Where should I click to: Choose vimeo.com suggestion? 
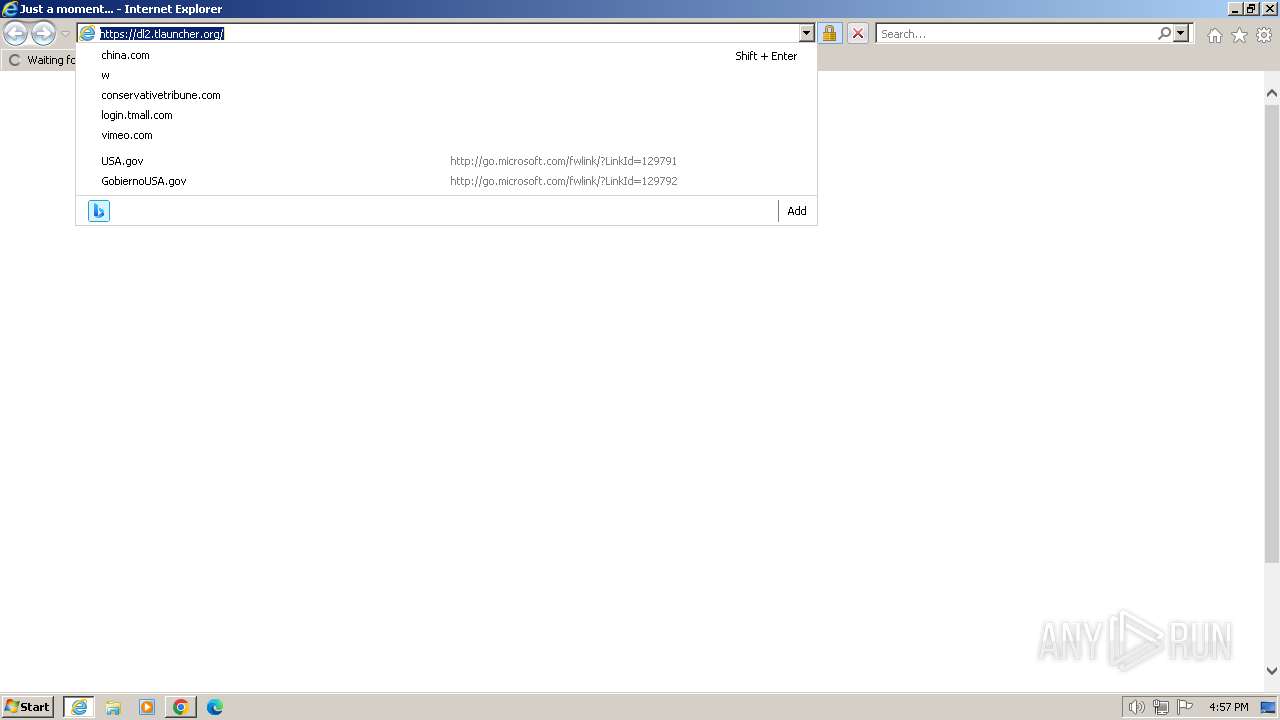point(446,135)
